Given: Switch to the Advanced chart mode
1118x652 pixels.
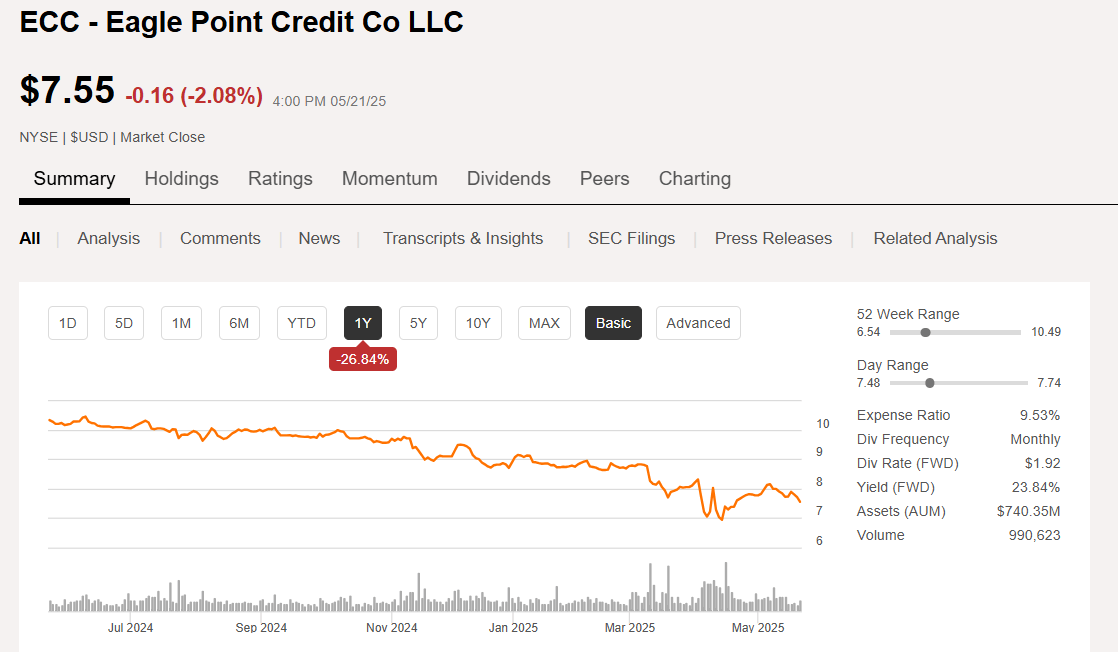Looking at the screenshot, I should [698, 323].
